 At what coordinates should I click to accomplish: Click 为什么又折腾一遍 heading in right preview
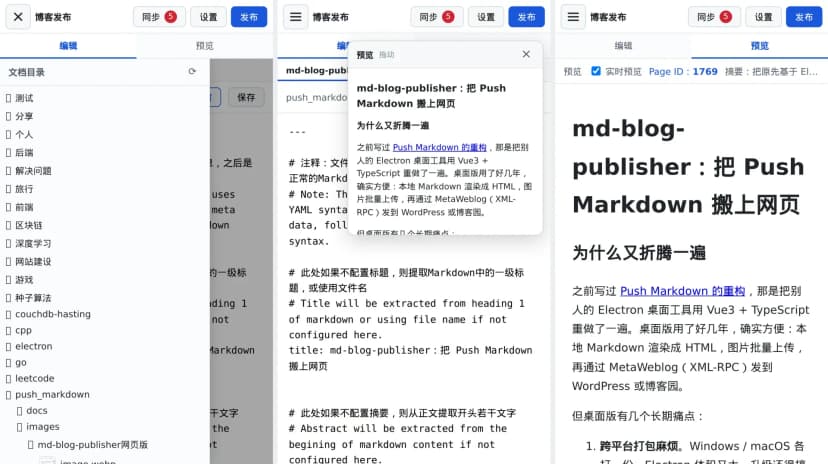639,253
